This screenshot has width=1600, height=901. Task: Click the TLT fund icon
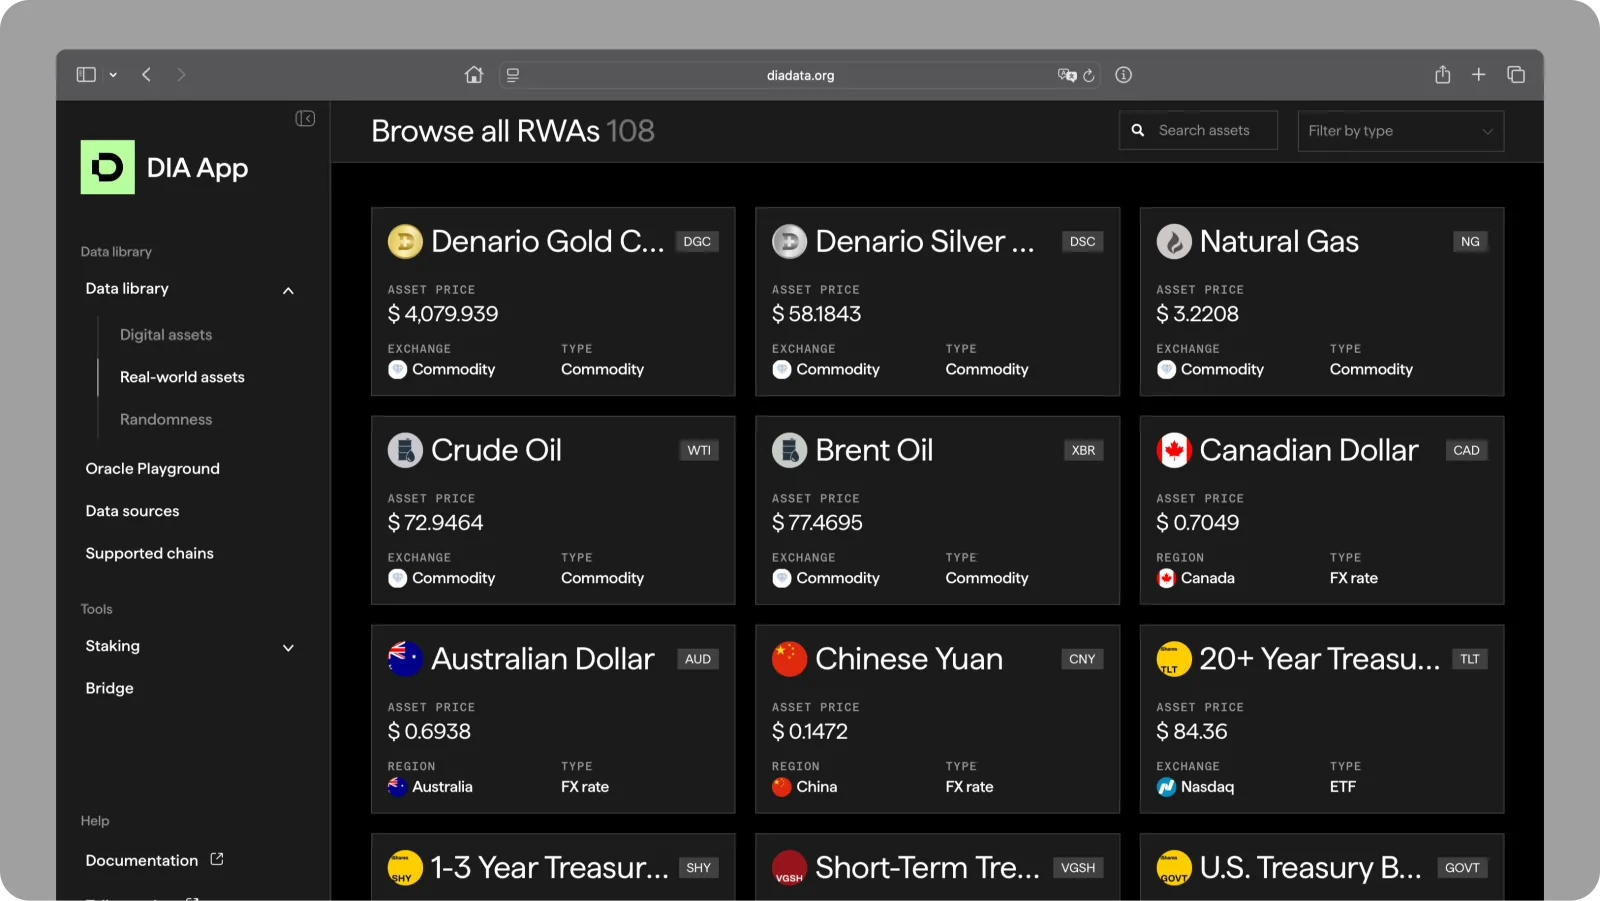[x=1174, y=659]
